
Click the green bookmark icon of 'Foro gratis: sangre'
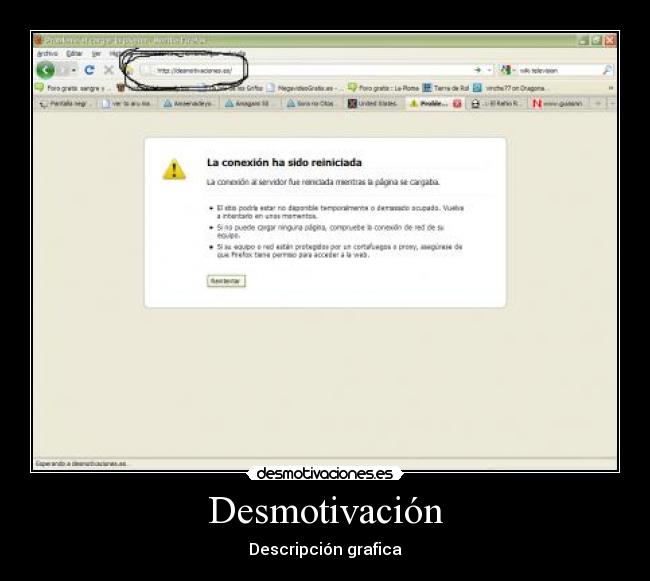[39, 87]
